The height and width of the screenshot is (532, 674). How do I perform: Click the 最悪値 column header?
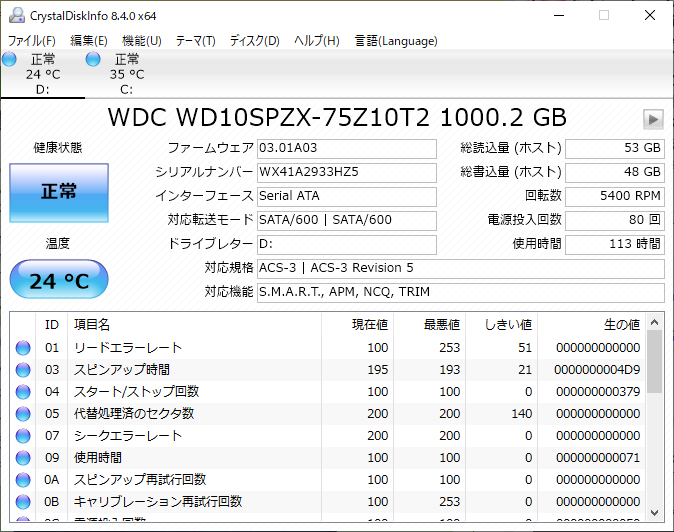tap(429, 325)
